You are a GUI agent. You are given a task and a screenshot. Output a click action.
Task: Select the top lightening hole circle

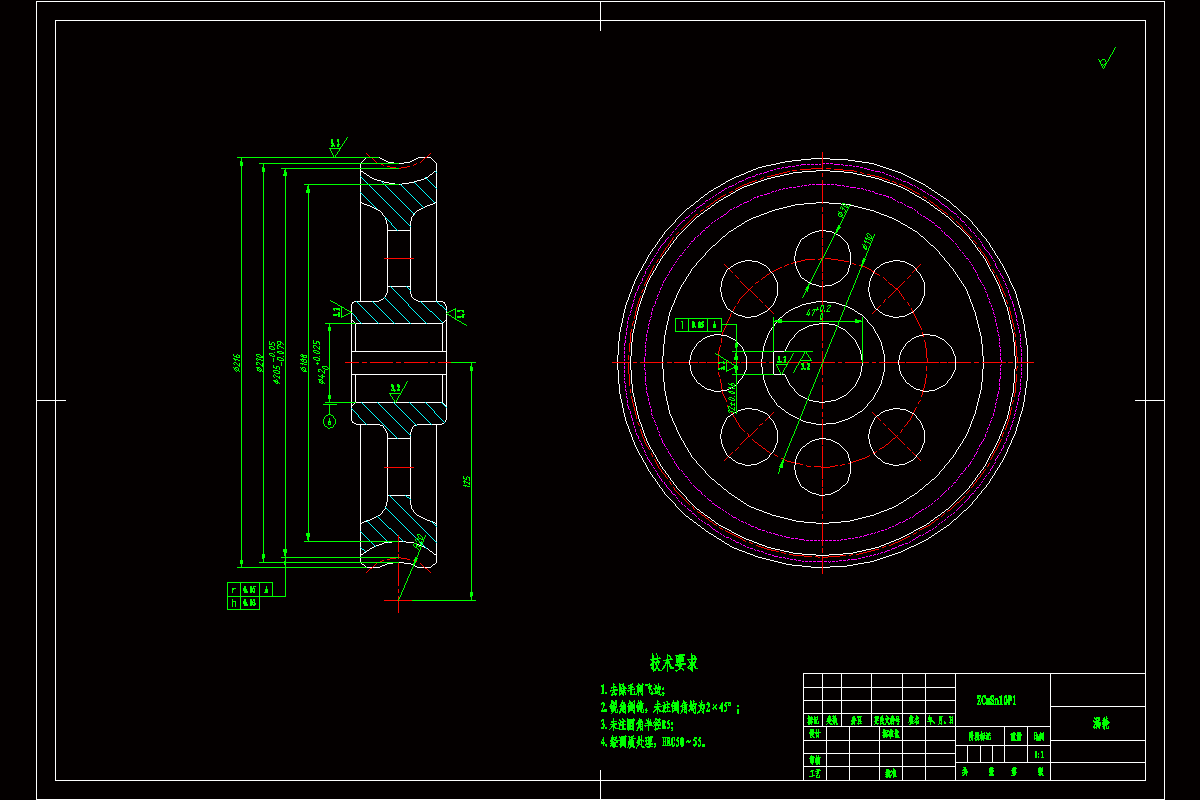(821, 257)
